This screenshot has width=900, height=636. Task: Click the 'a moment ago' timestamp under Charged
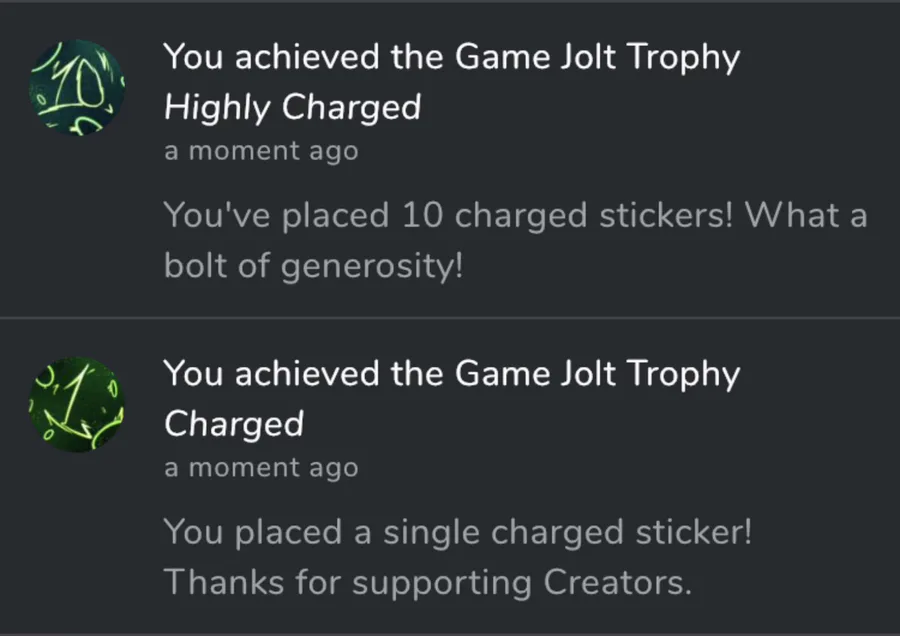[261, 468]
